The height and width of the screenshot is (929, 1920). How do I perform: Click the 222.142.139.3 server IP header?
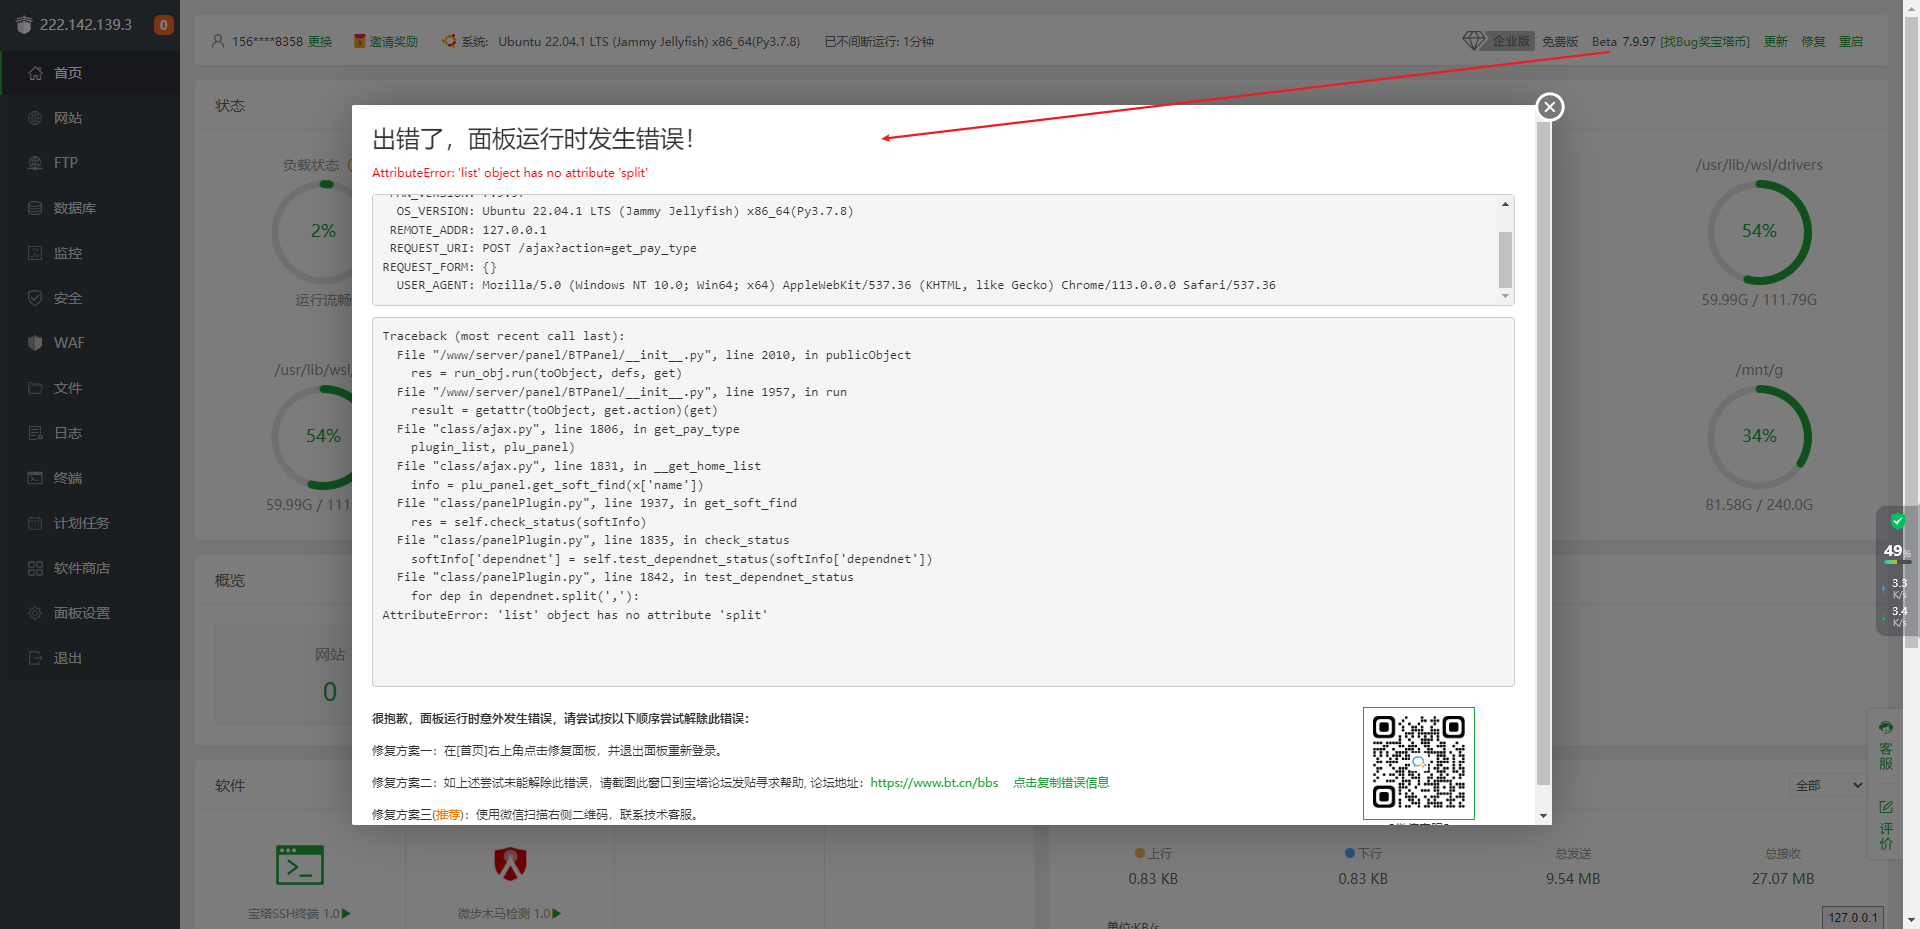click(86, 25)
